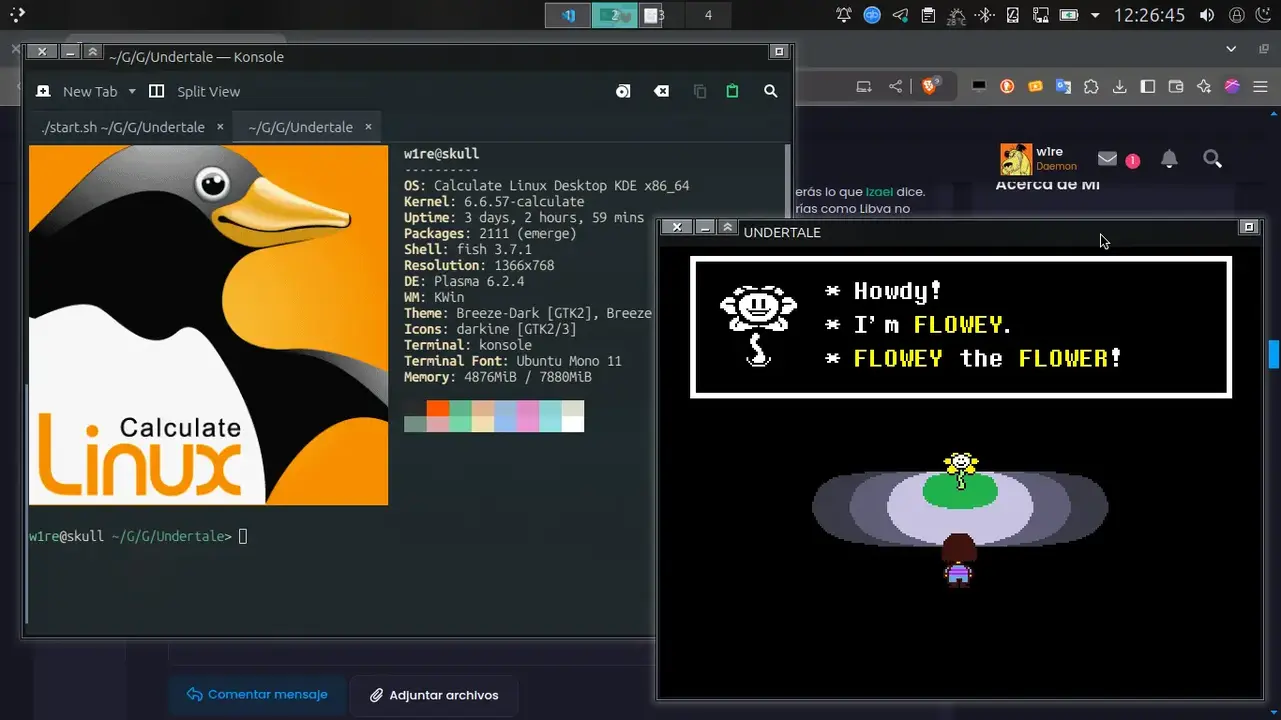This screenshot has height=720, width=1281.
Task: Click the Izael link in forum text
Action: tap(879, 192)
